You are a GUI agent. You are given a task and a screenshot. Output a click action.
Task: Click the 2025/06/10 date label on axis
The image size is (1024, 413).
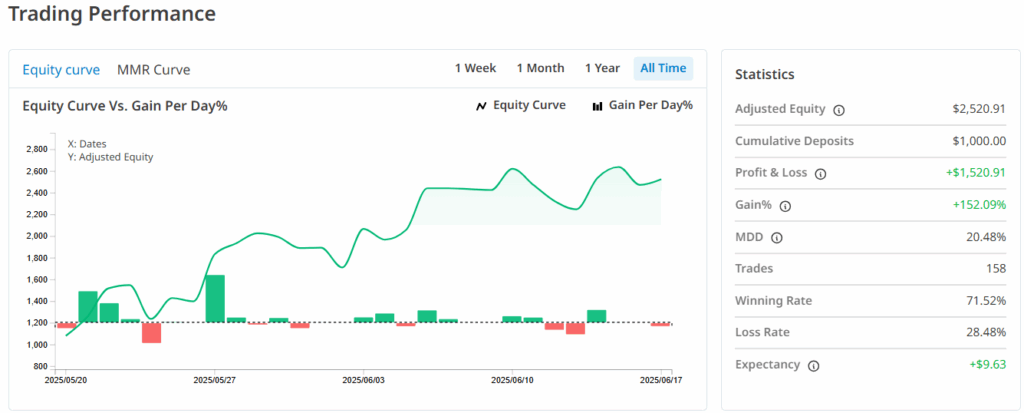pyautogui.click(x=513, y=380)
